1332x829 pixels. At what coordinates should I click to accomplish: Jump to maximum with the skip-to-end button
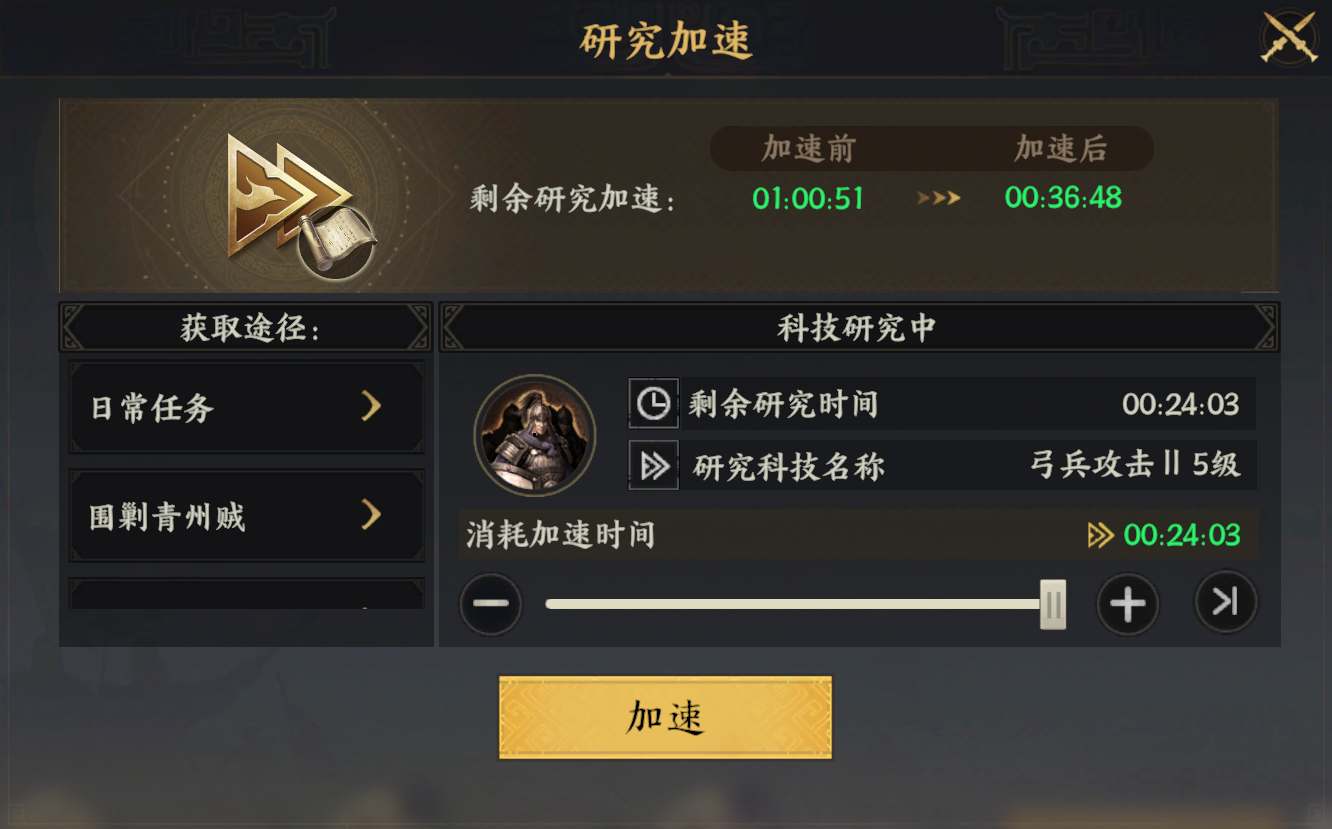coord(1225,602)
